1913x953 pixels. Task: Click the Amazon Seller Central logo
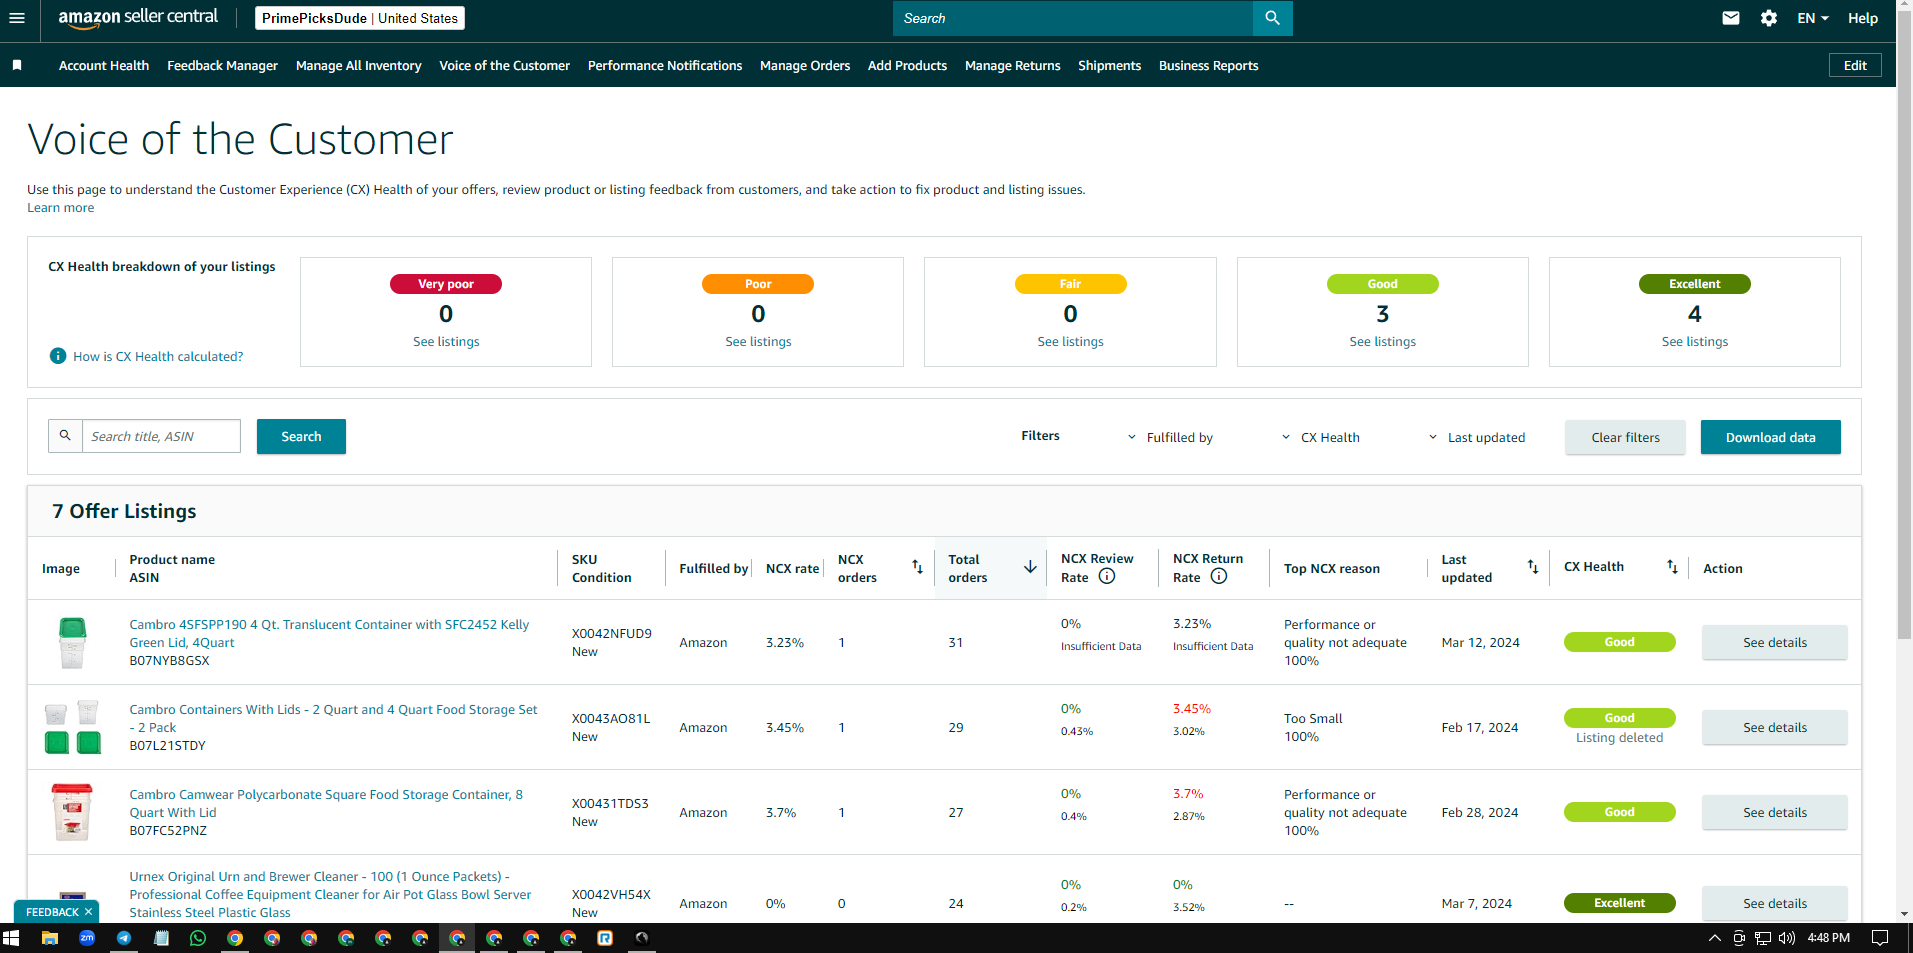138,18
